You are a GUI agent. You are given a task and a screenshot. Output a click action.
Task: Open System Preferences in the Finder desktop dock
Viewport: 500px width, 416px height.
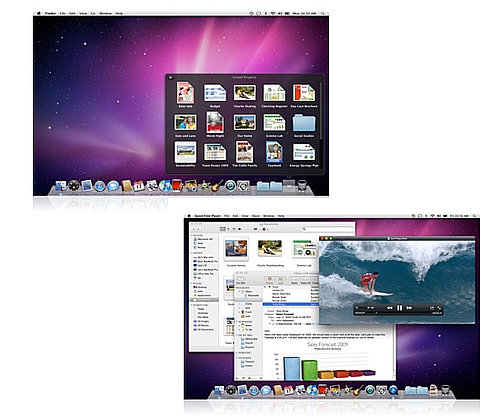pos(243,186)
